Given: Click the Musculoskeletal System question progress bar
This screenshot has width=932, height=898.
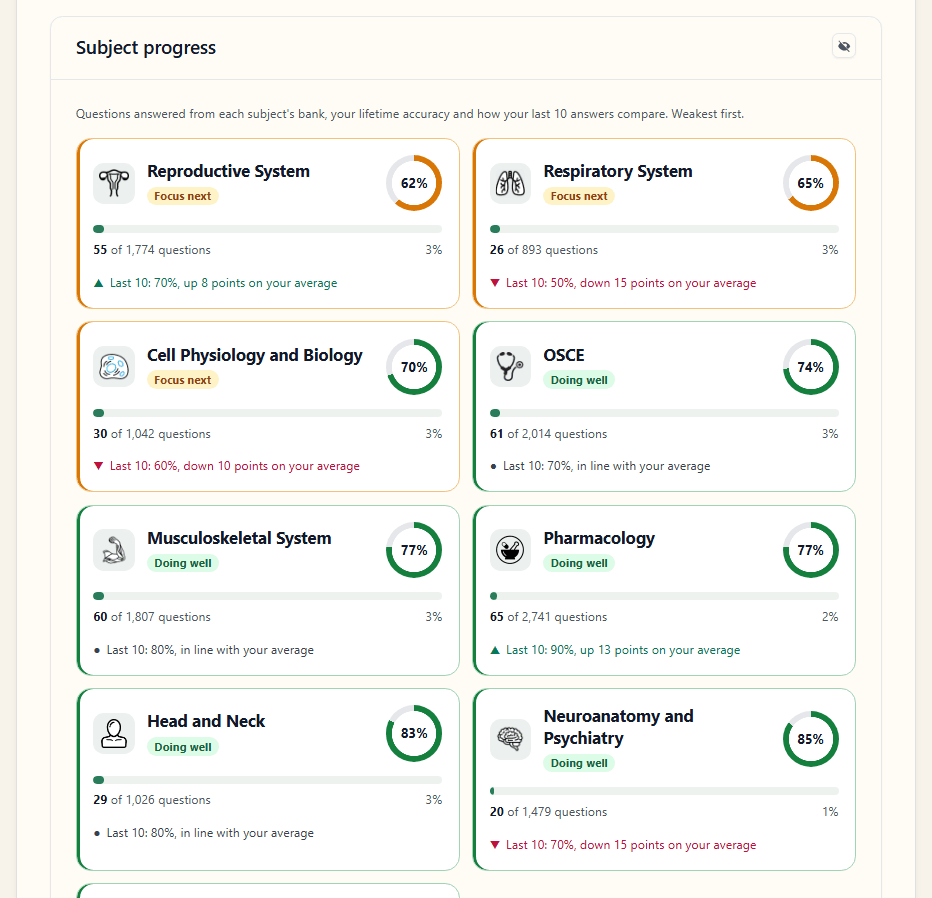Looking at the screenshot, I should (x=267, y=596).
